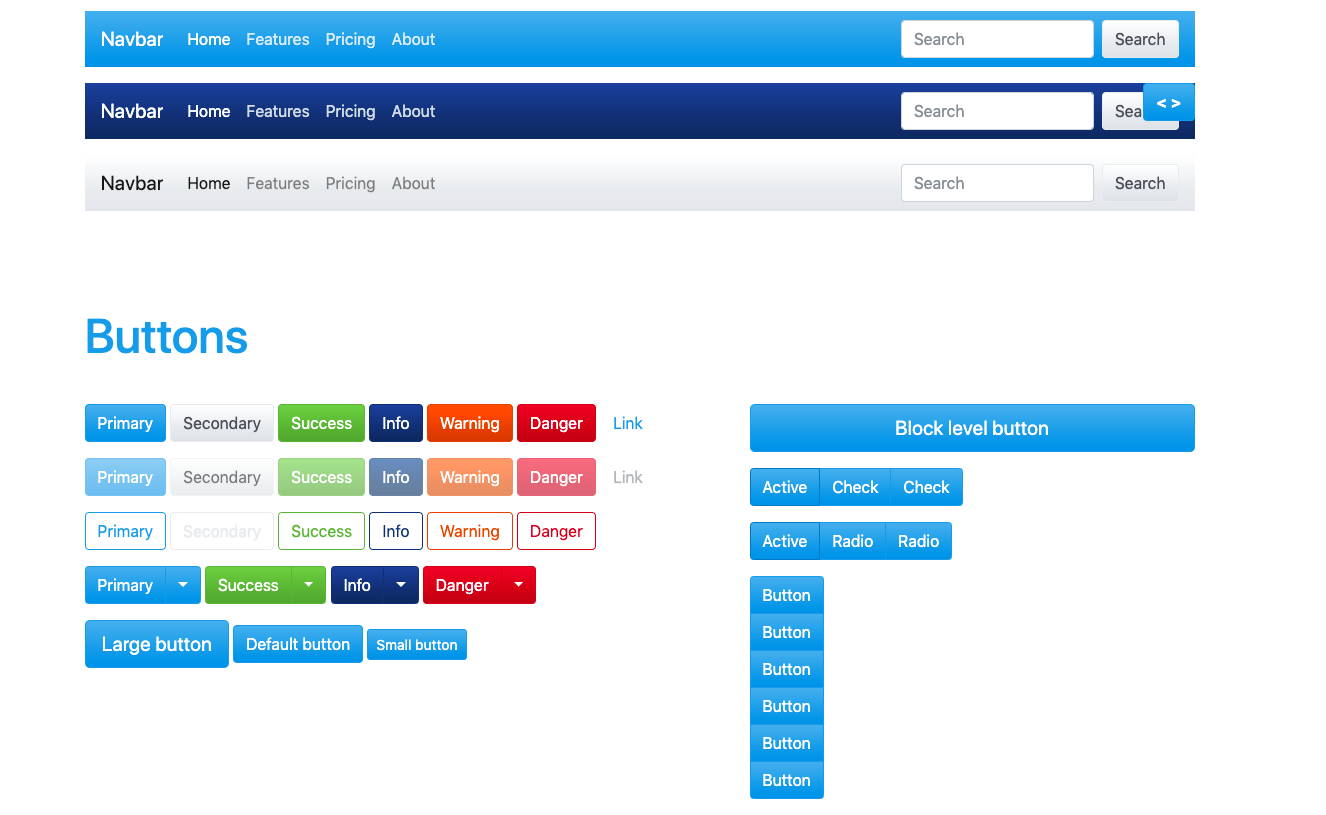The height and width of the screenshot is (815, 1326).
Task: Click Features in the light blue navbar
Action: (278, 39)
